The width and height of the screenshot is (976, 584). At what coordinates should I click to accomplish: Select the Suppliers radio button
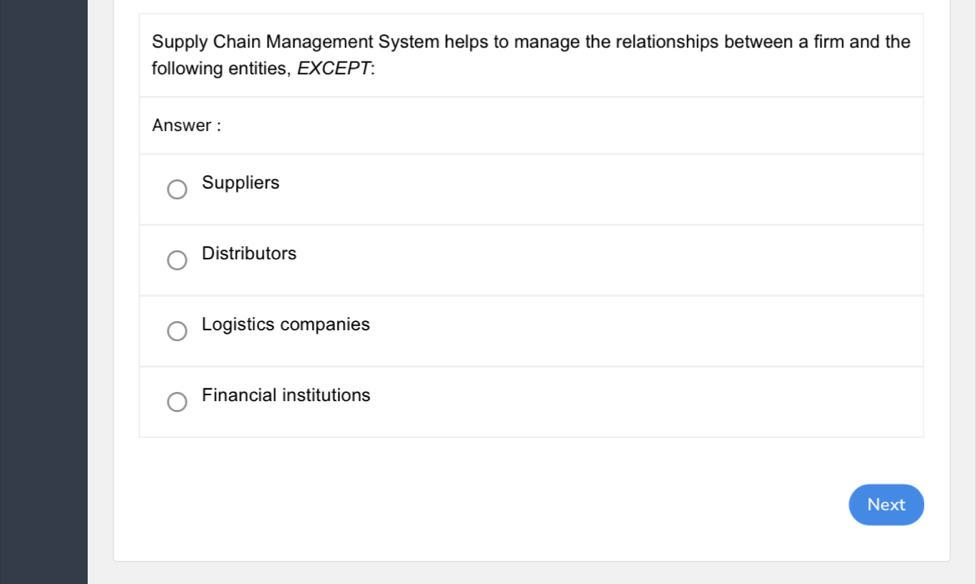point(177,189)
